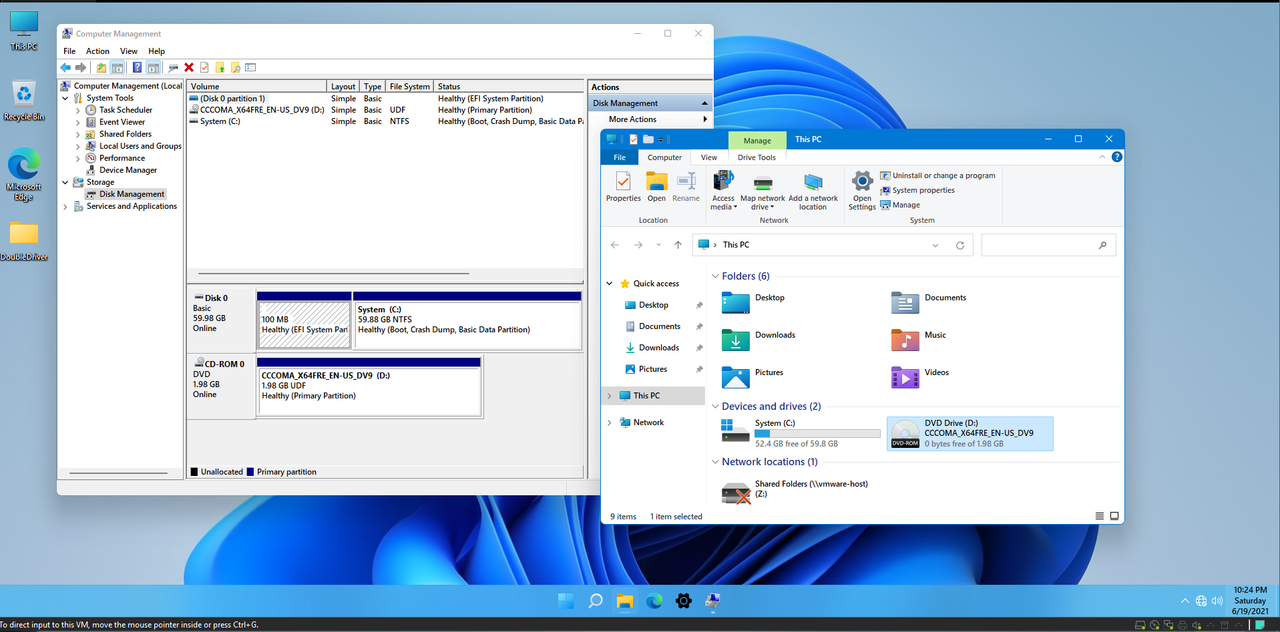Expand the Event Viewer tree node
Viewport: 1280px width, 632px height.
coord(78,122)
